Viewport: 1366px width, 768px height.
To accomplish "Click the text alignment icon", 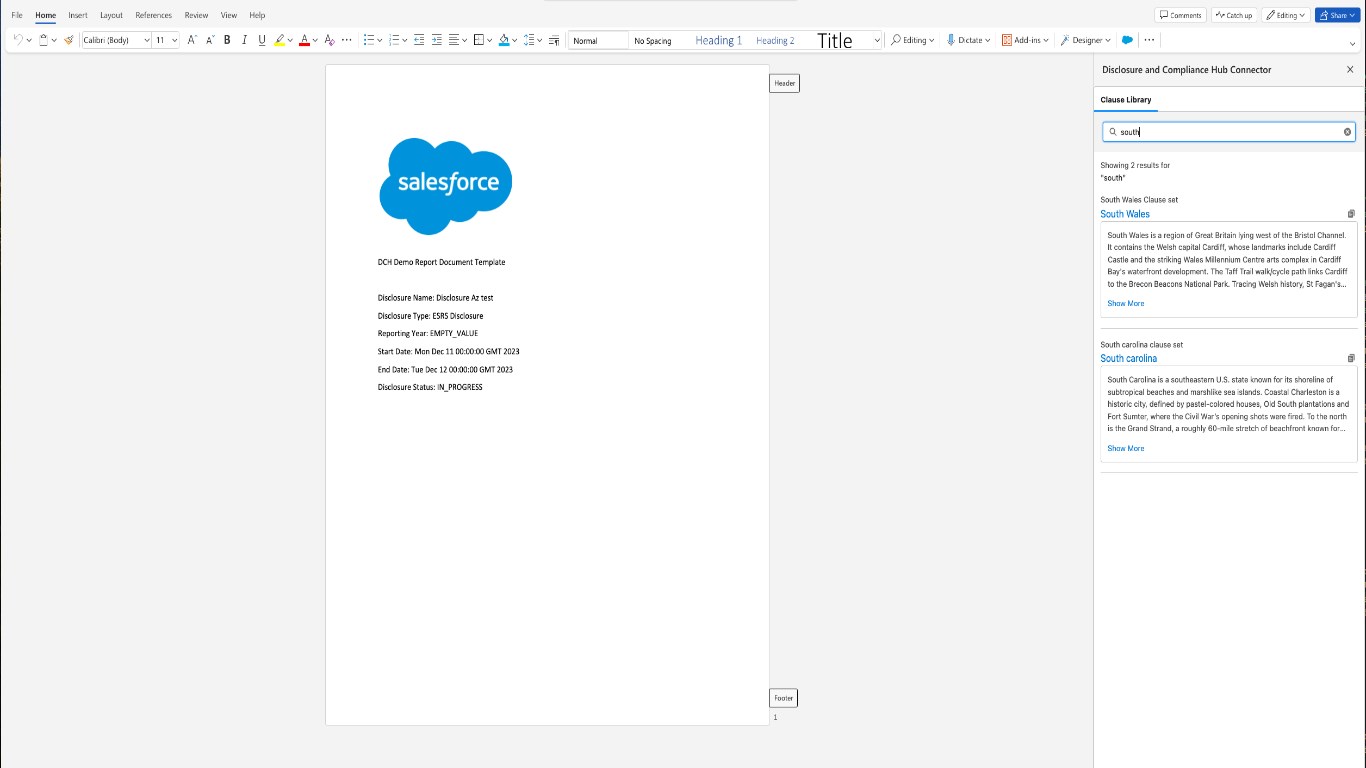I will point(454,40).
